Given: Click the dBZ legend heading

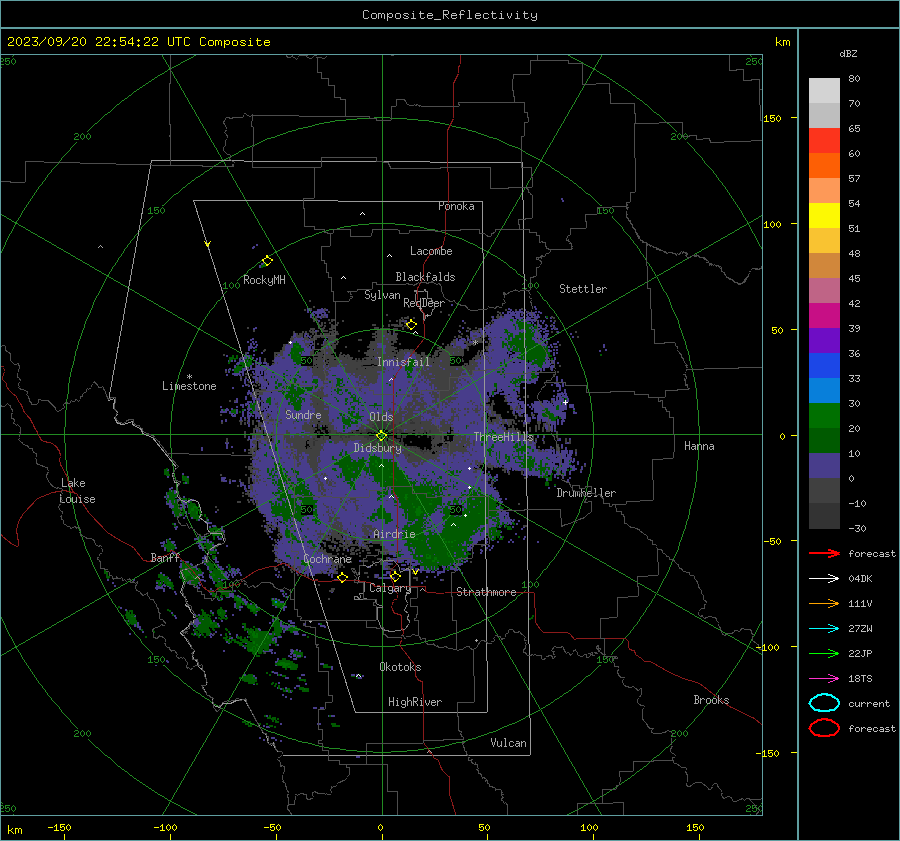Looking at the screenshot, I should click(x=848, y=53).
